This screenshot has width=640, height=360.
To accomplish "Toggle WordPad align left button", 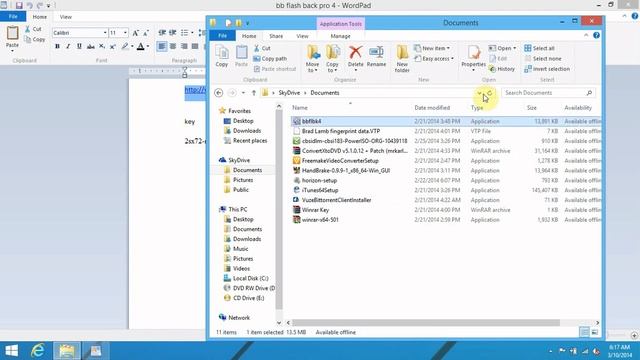I will pos(162,47).
